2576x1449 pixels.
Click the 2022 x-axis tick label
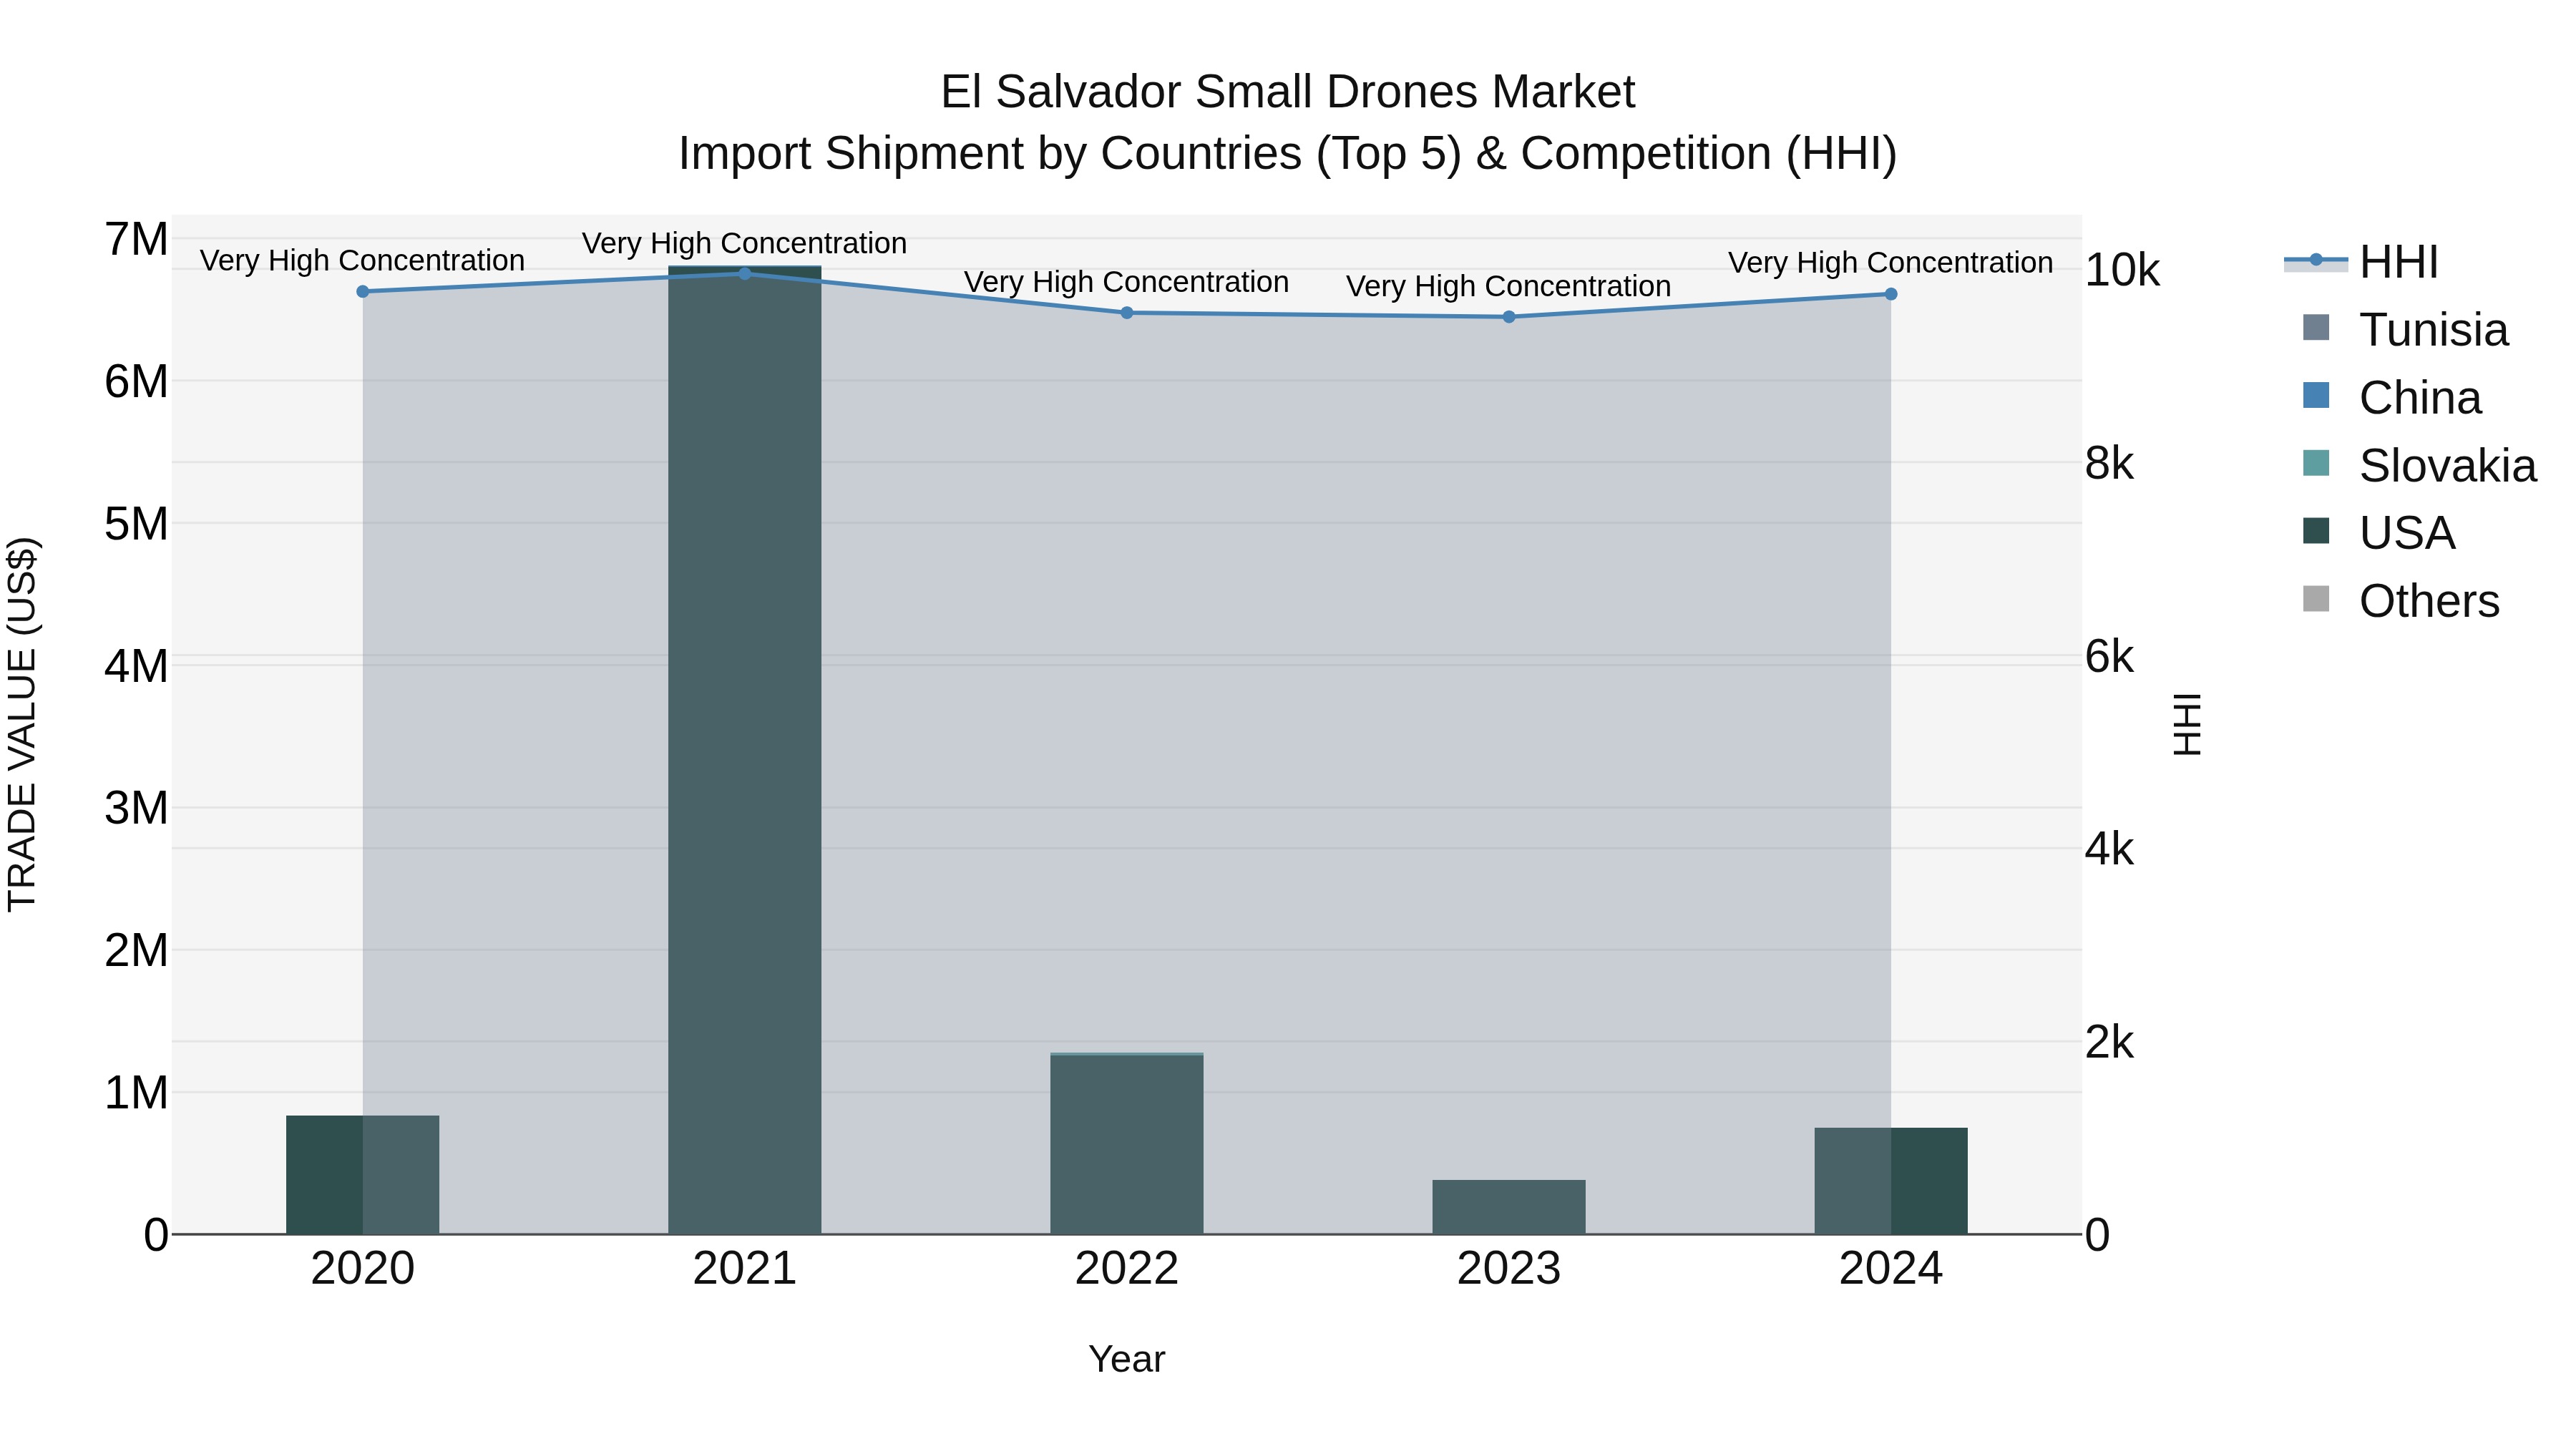[1127, 1269]
